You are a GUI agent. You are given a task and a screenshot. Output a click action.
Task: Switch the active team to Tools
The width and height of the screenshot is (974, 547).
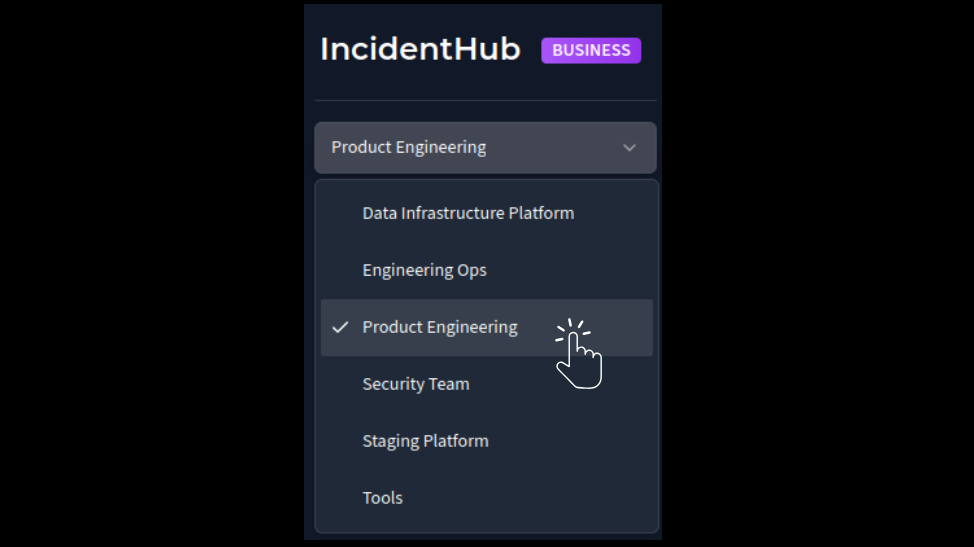coord(382,498)
